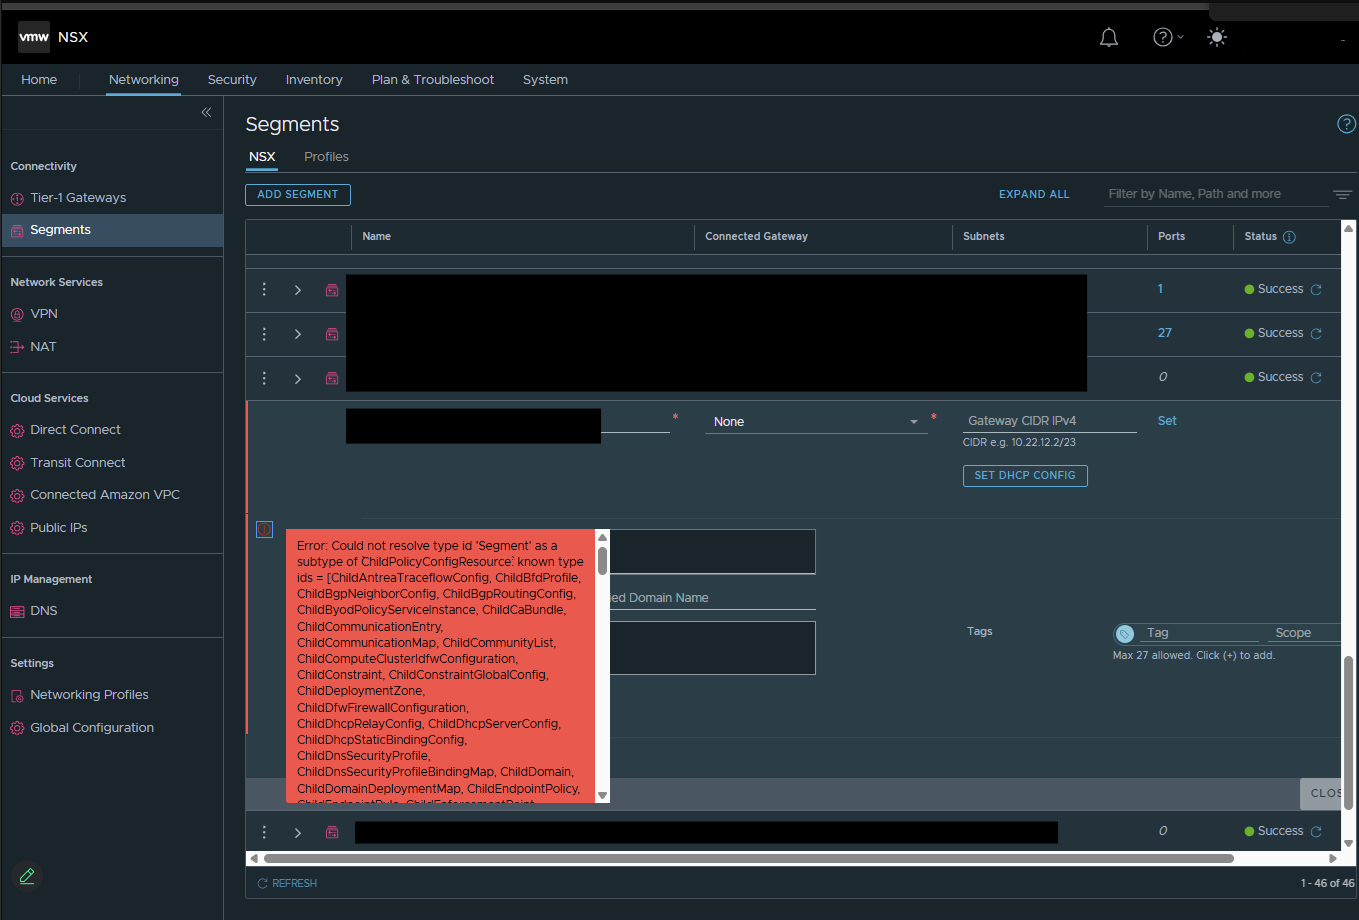Open the Connected Gateway None dropdown

[x=816, y=422]
